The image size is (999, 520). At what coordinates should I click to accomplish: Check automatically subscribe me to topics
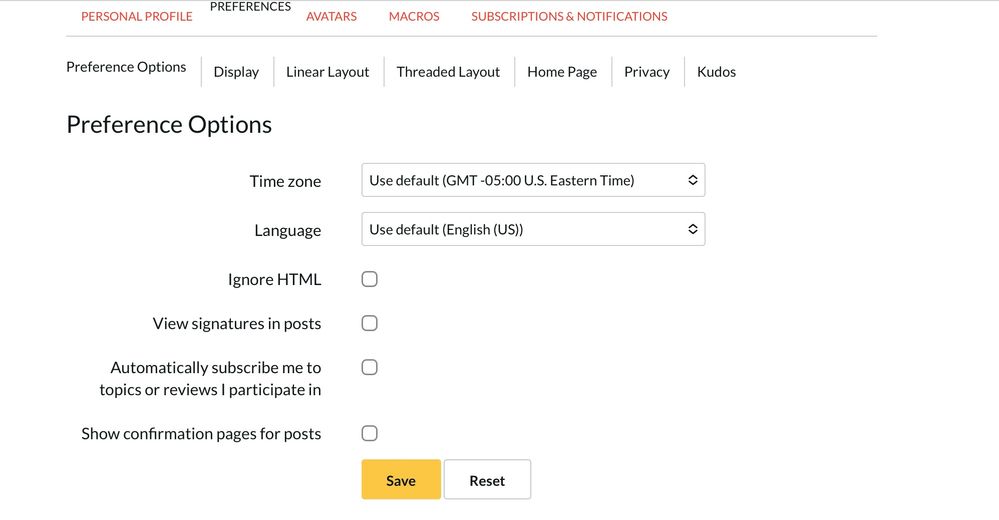point(369,367)
